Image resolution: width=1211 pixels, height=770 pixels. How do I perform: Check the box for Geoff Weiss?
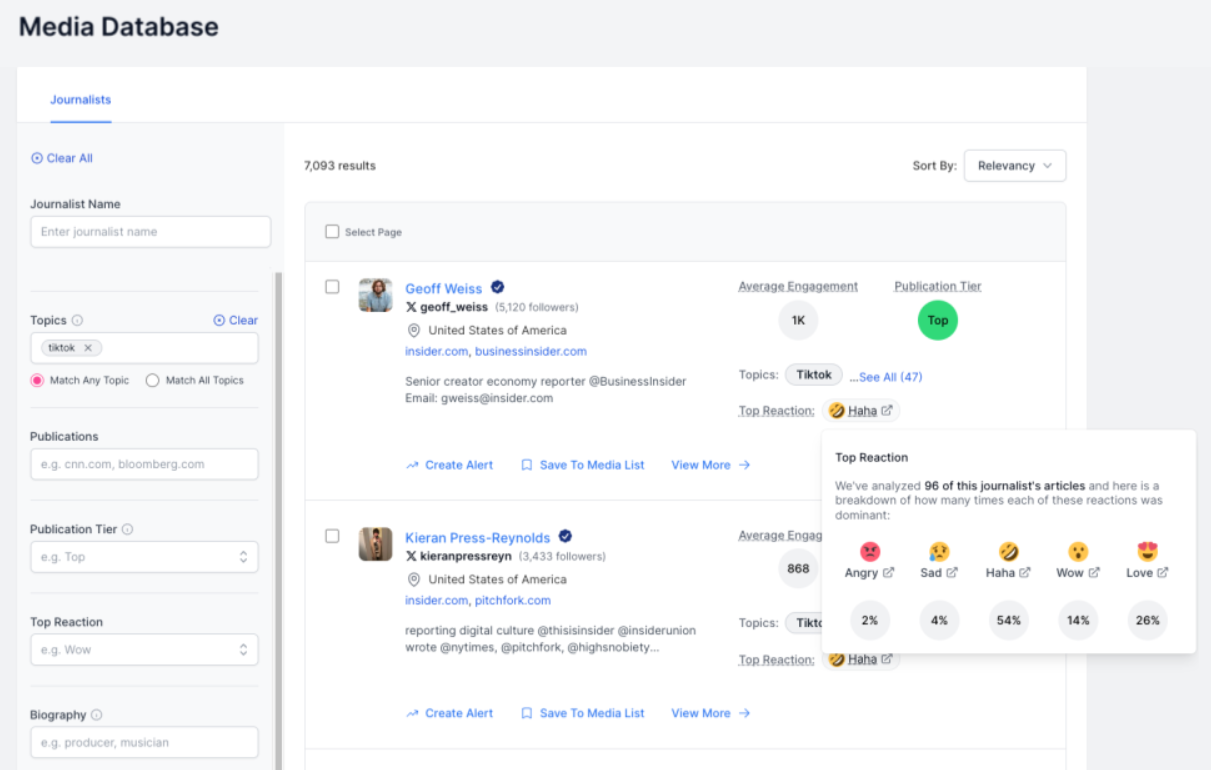[x=332, y=287]
